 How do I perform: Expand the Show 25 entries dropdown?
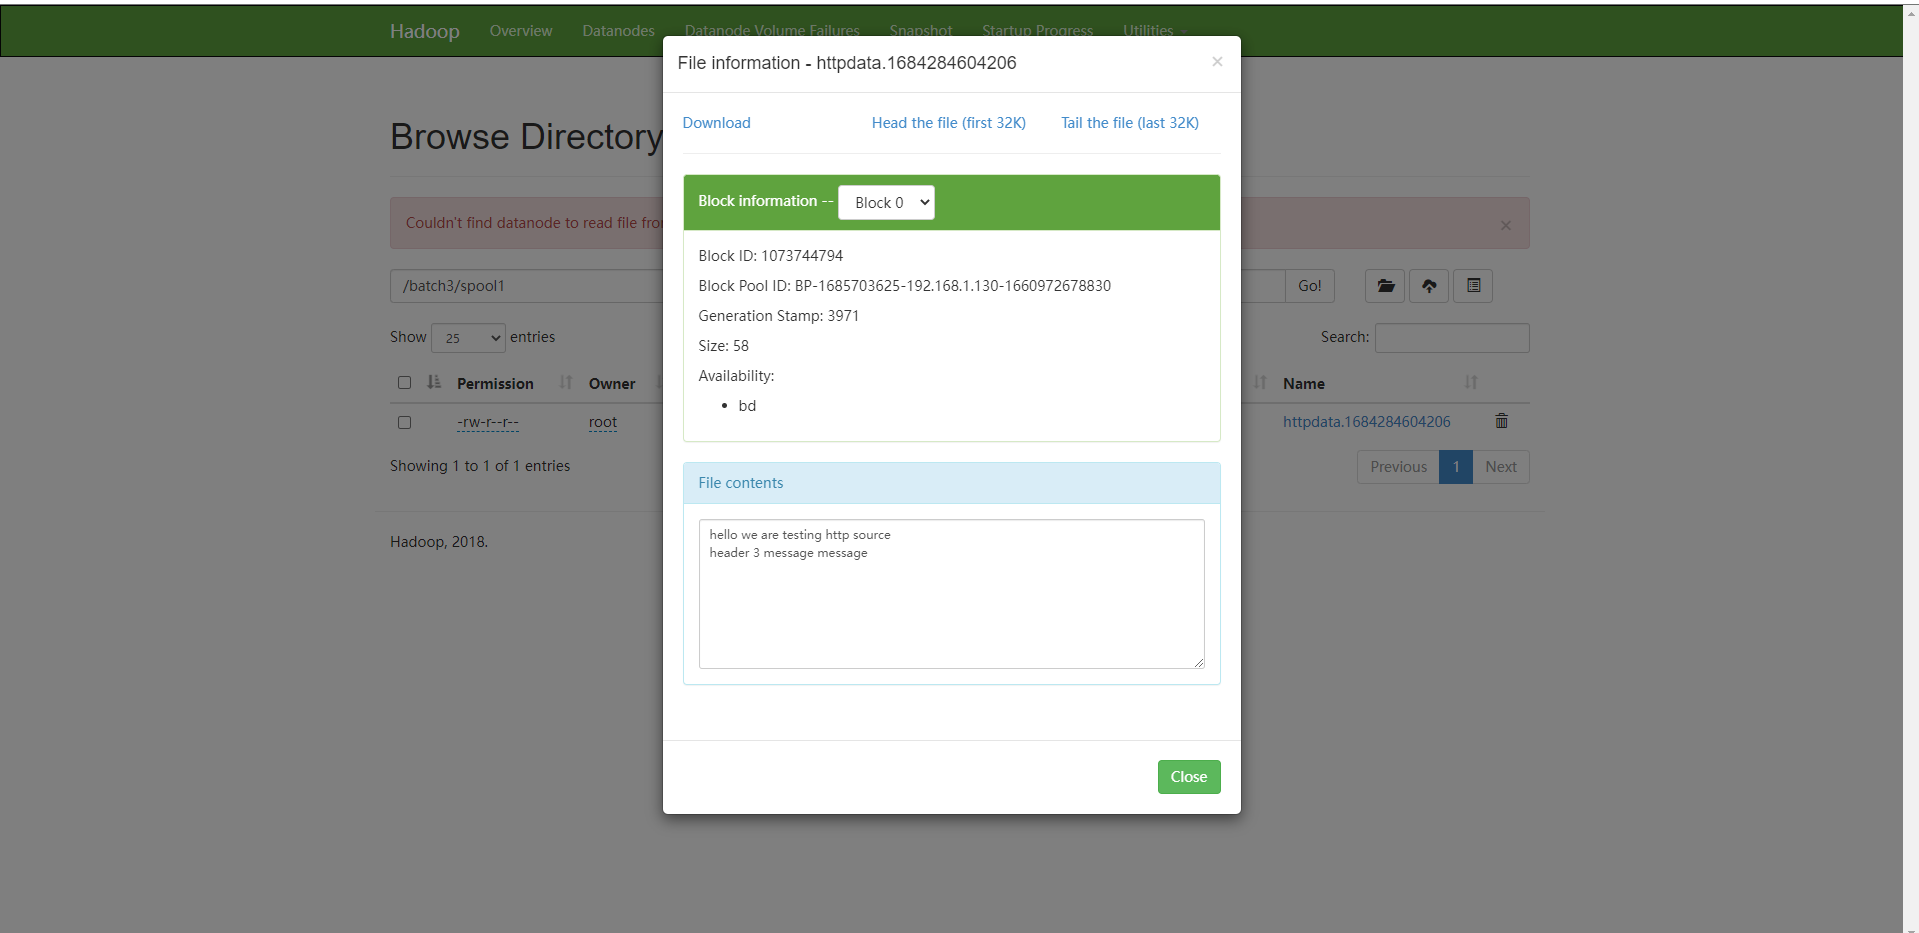point(469,338)
